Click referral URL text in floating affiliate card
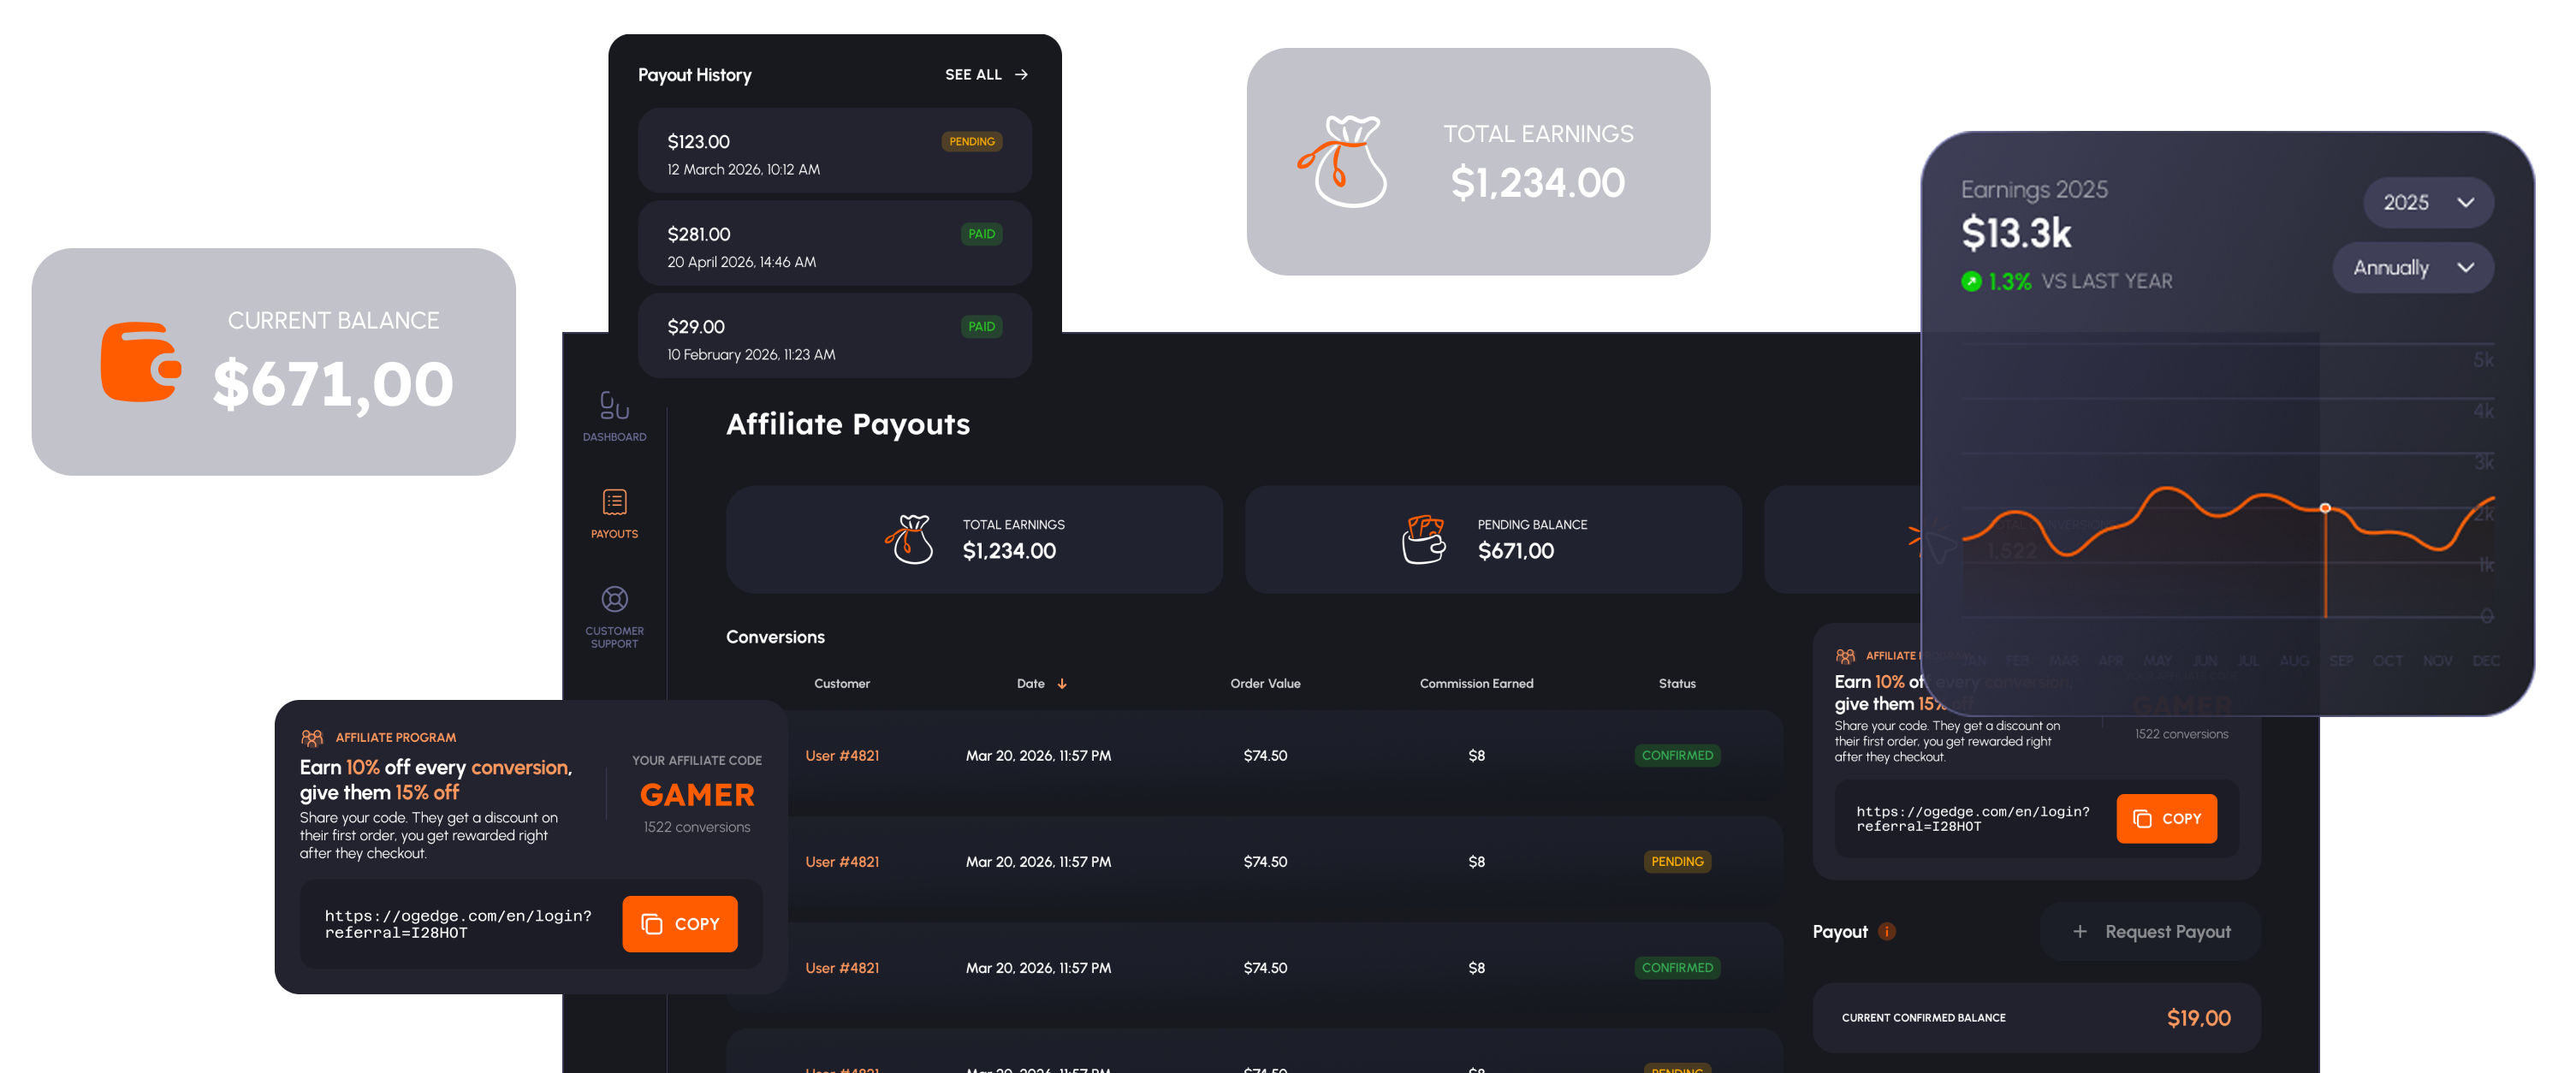This screenshot has width=2576, height=1073. [x=458, y=924]
